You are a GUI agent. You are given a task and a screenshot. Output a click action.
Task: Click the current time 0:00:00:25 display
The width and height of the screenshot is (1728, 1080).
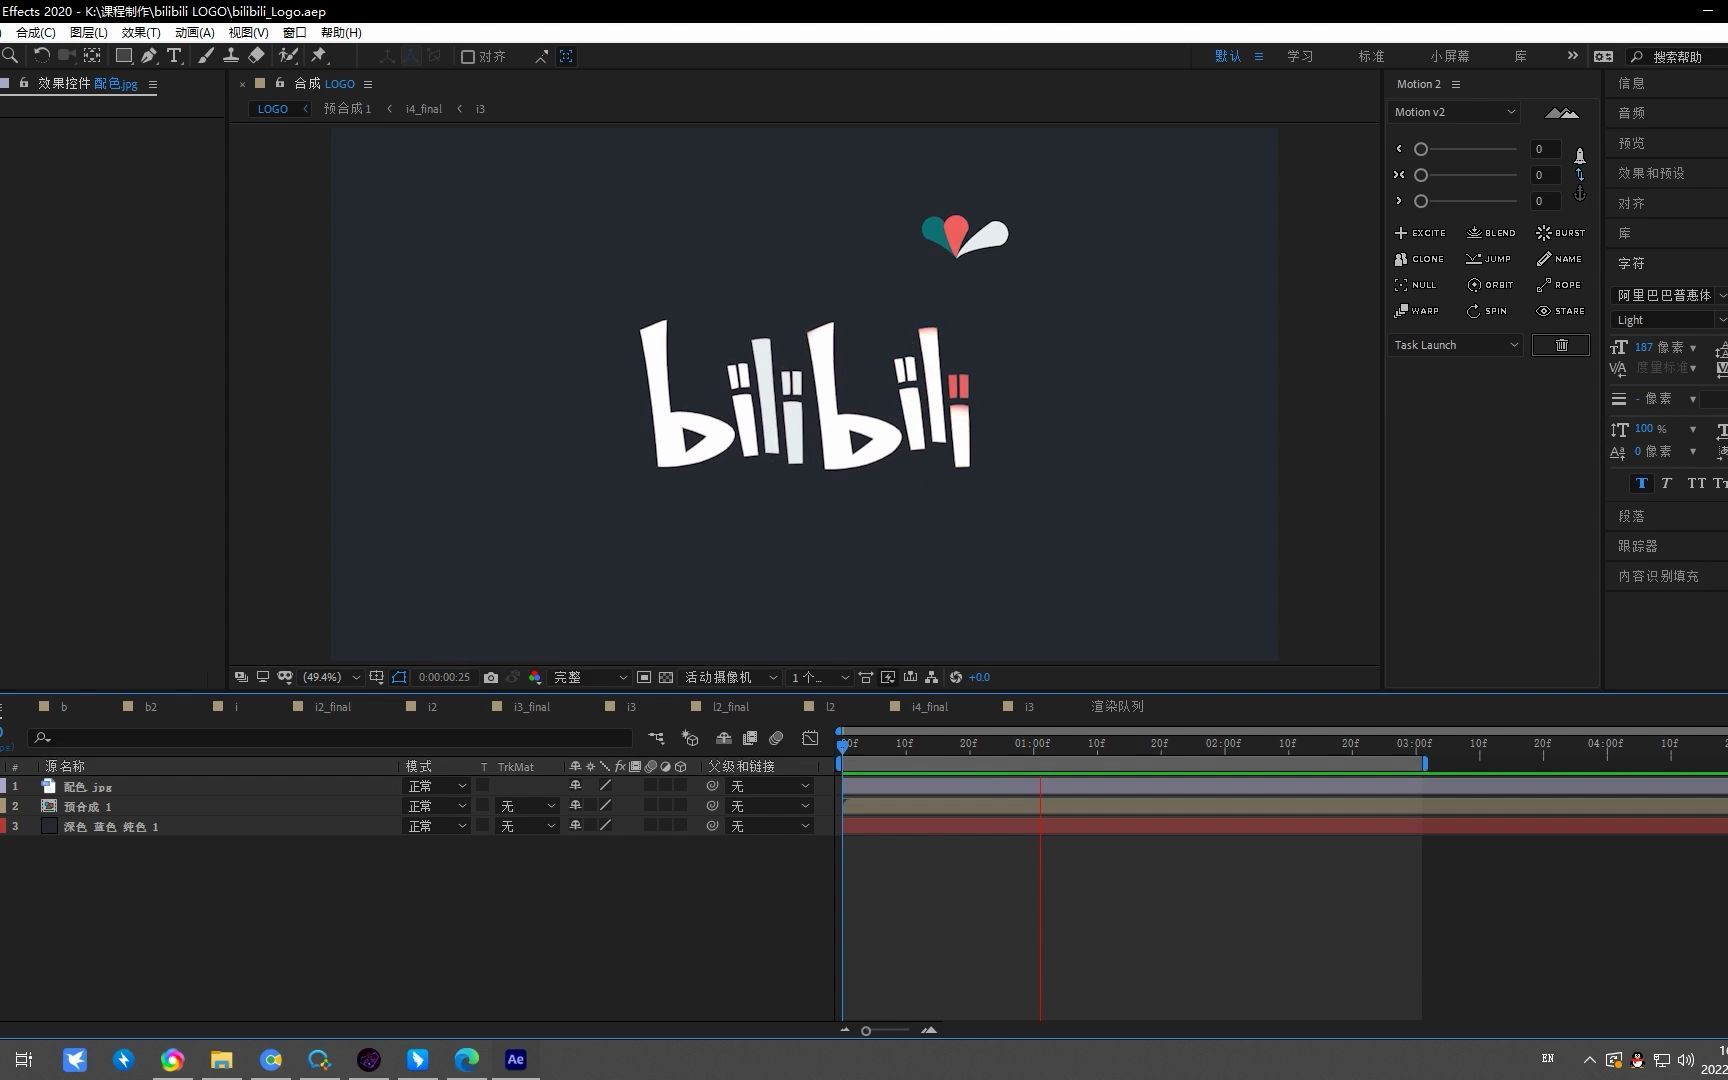point(444,677)
